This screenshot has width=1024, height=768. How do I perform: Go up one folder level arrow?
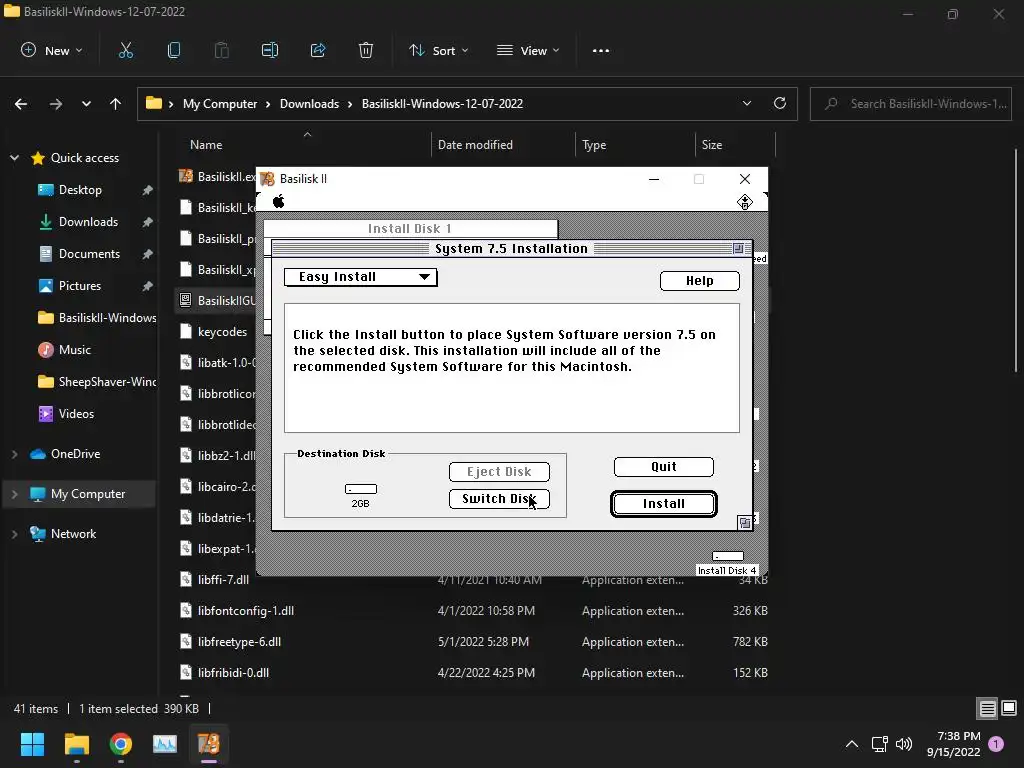pos(116,104)
